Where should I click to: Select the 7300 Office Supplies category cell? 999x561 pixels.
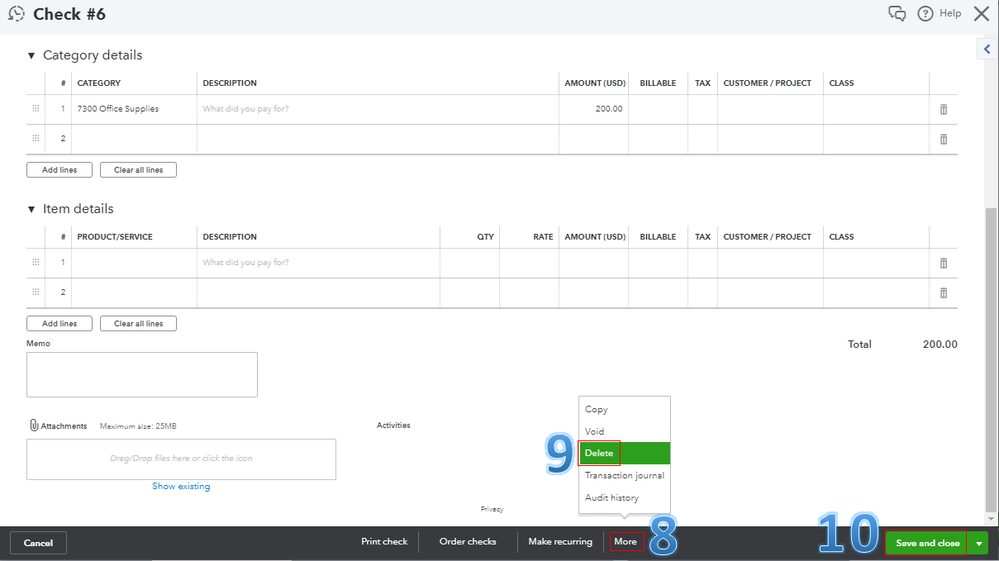click(134, 109)
